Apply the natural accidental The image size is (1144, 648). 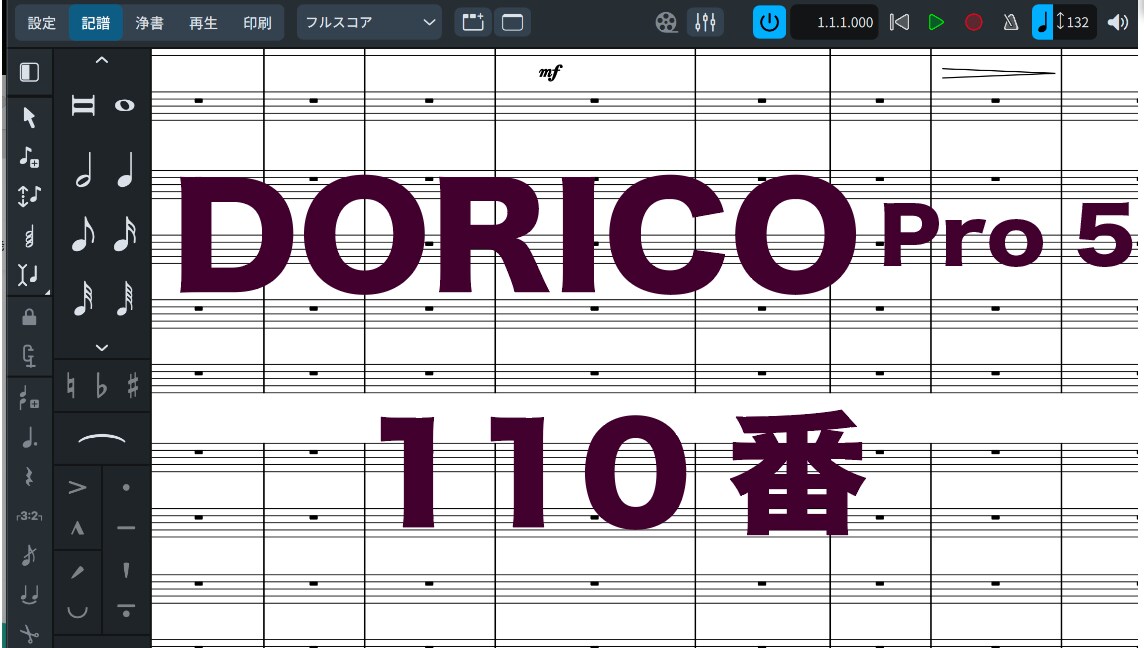point(71,386)
